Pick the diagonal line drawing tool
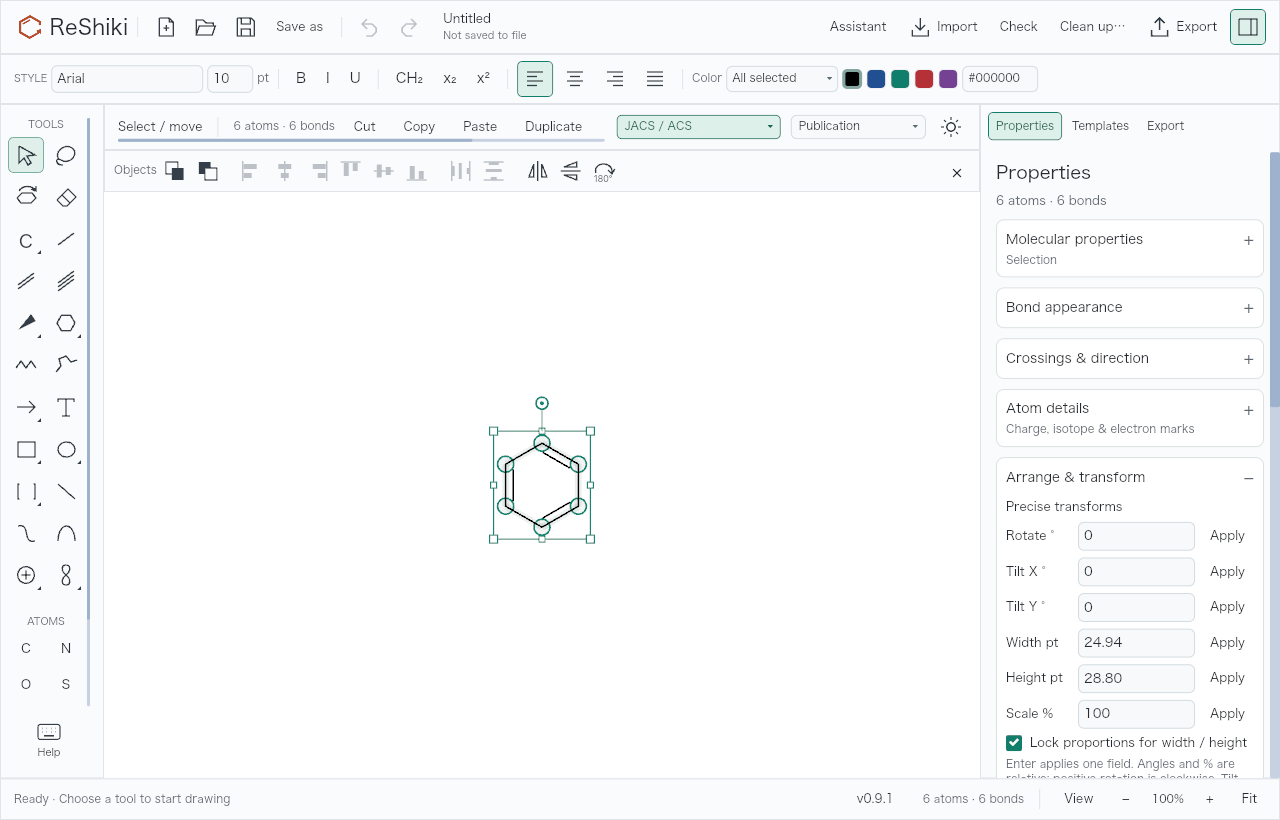The width and height of the screenshot is (1280, 820). tap(66, 491)
